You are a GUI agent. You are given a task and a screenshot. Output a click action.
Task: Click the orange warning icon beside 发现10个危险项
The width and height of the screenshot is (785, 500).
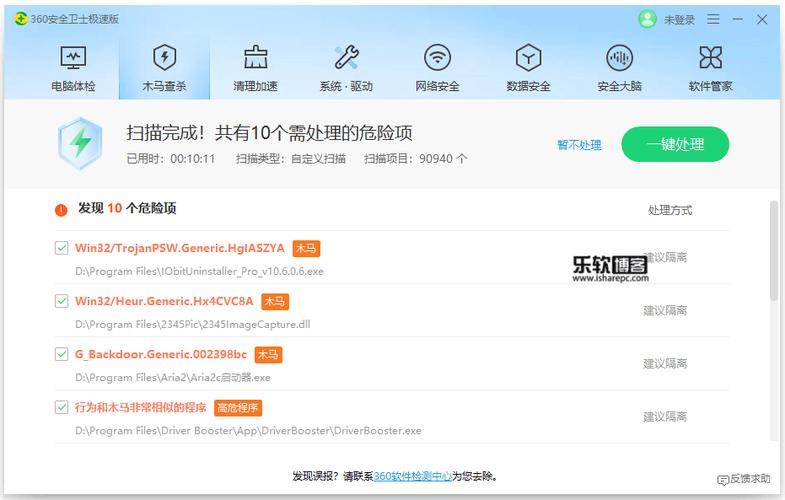click(x=61, y=210)
